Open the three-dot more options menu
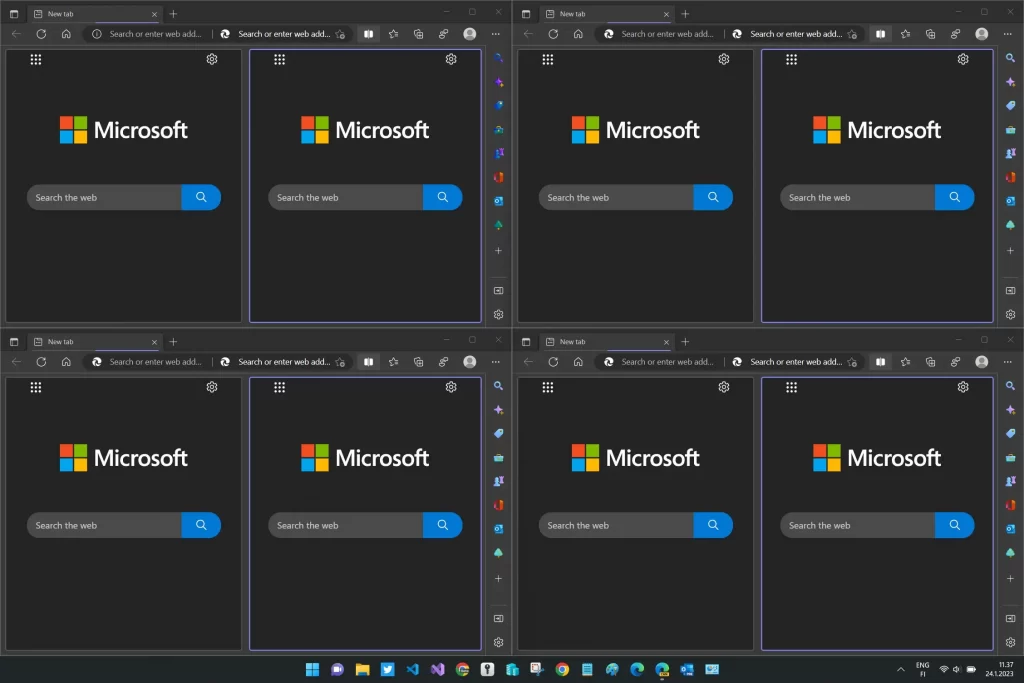Image resolution: width=1024 pixels, height=683 pixels. pos(496,33)
